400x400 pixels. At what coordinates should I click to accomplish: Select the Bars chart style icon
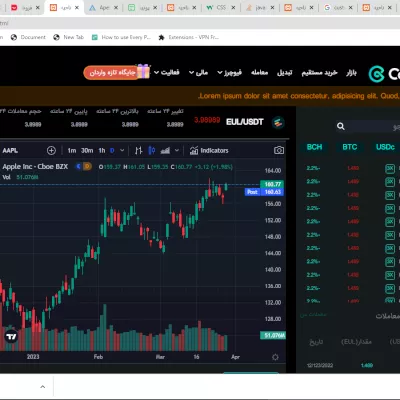tap(139, 151)
